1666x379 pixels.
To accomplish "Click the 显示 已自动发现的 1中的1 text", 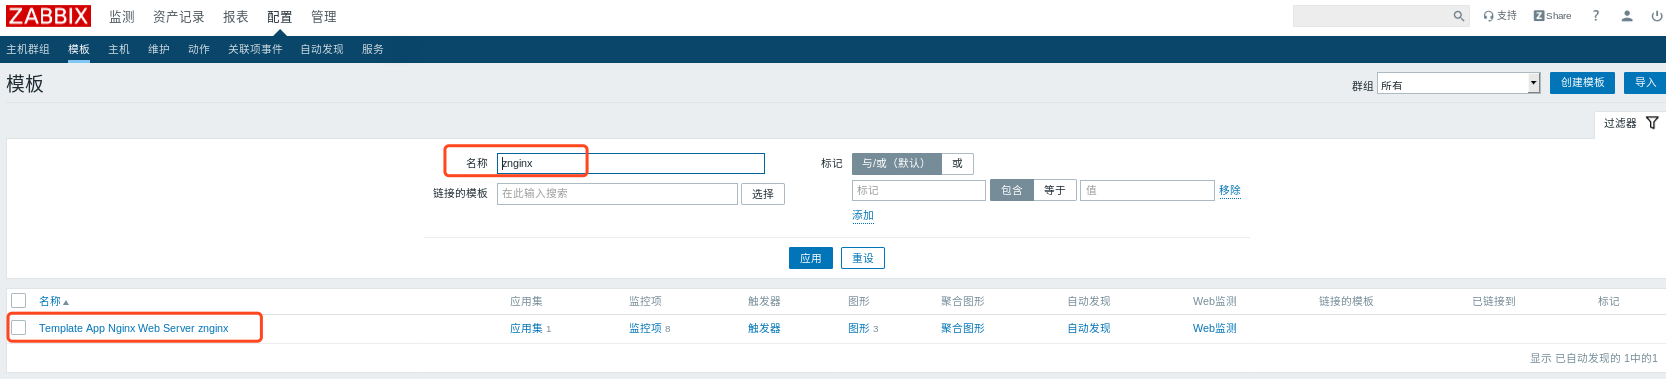I will (x=1594, y=358).
